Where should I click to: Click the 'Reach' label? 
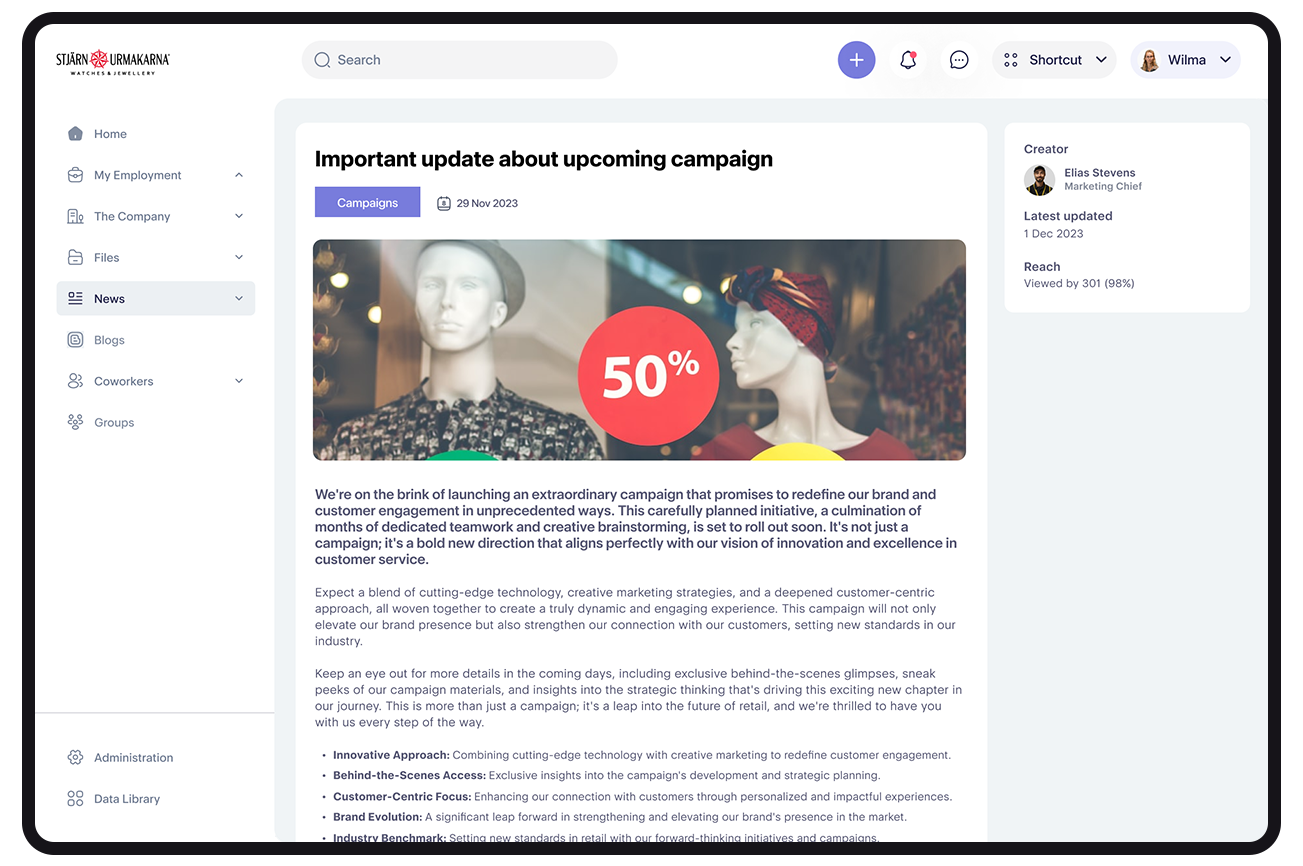click(x=1042, y=267)
